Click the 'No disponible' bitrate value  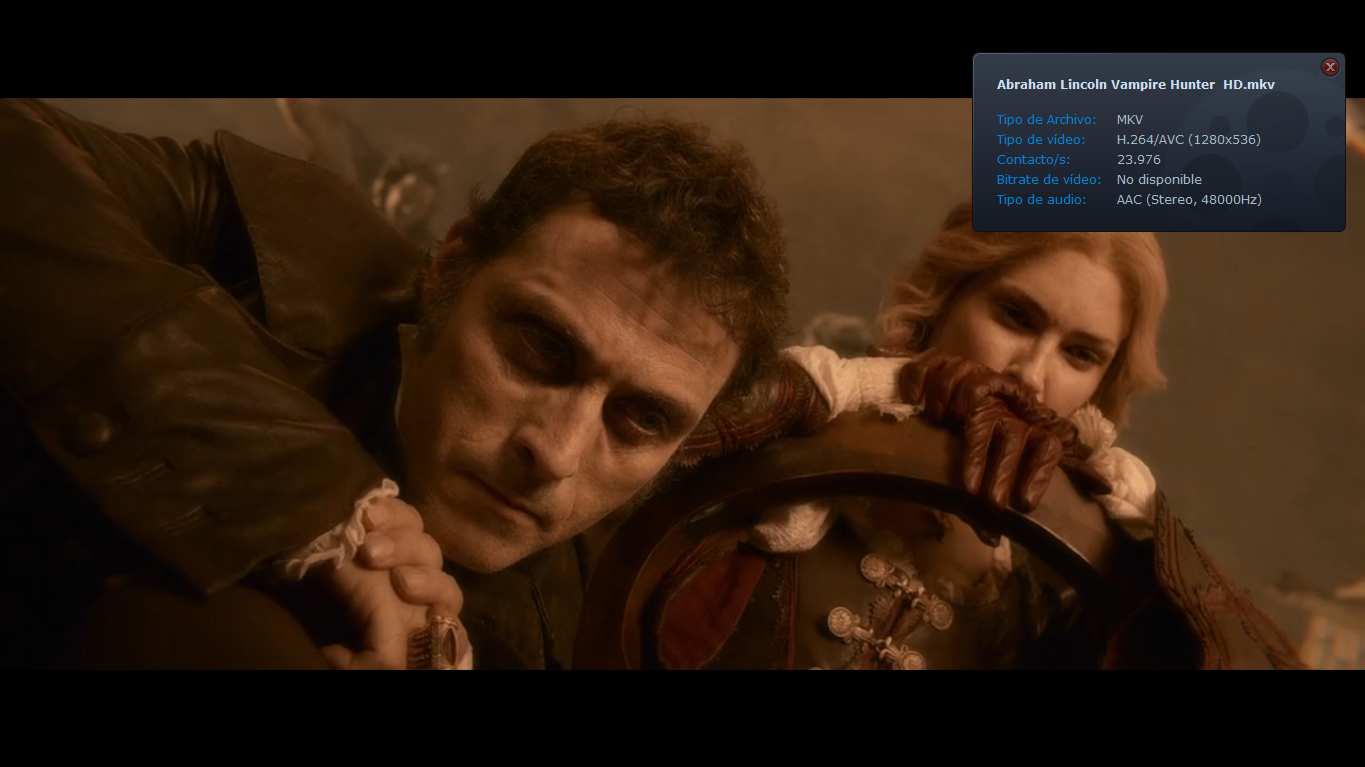tap(1160, 180)
